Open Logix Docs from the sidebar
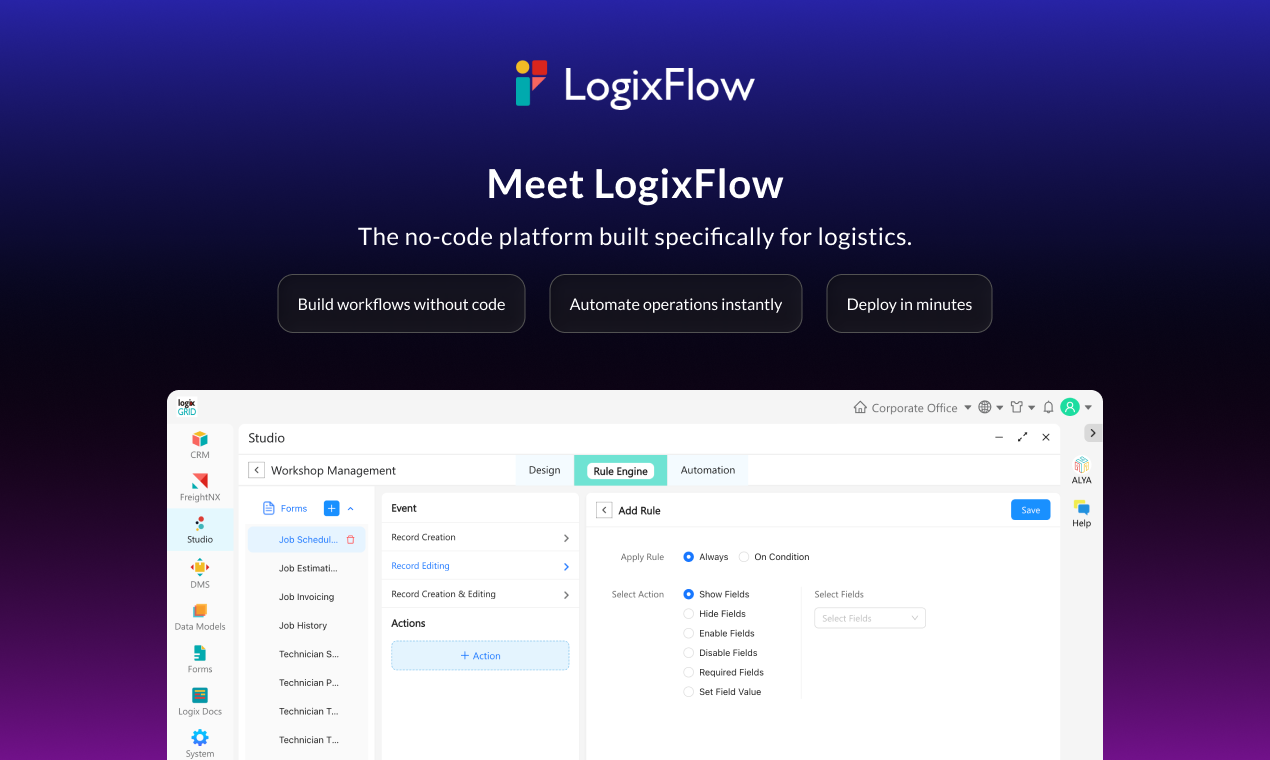 click(199, 698)
